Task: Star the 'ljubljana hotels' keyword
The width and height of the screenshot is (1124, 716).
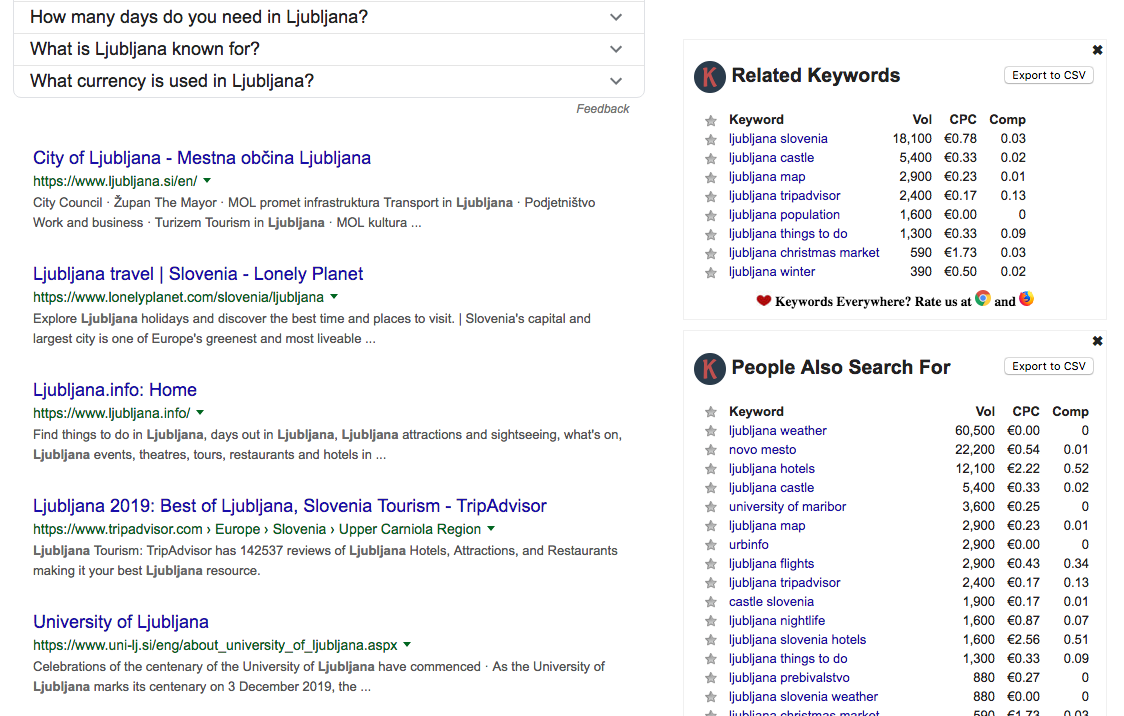Action: pos(710,469)
